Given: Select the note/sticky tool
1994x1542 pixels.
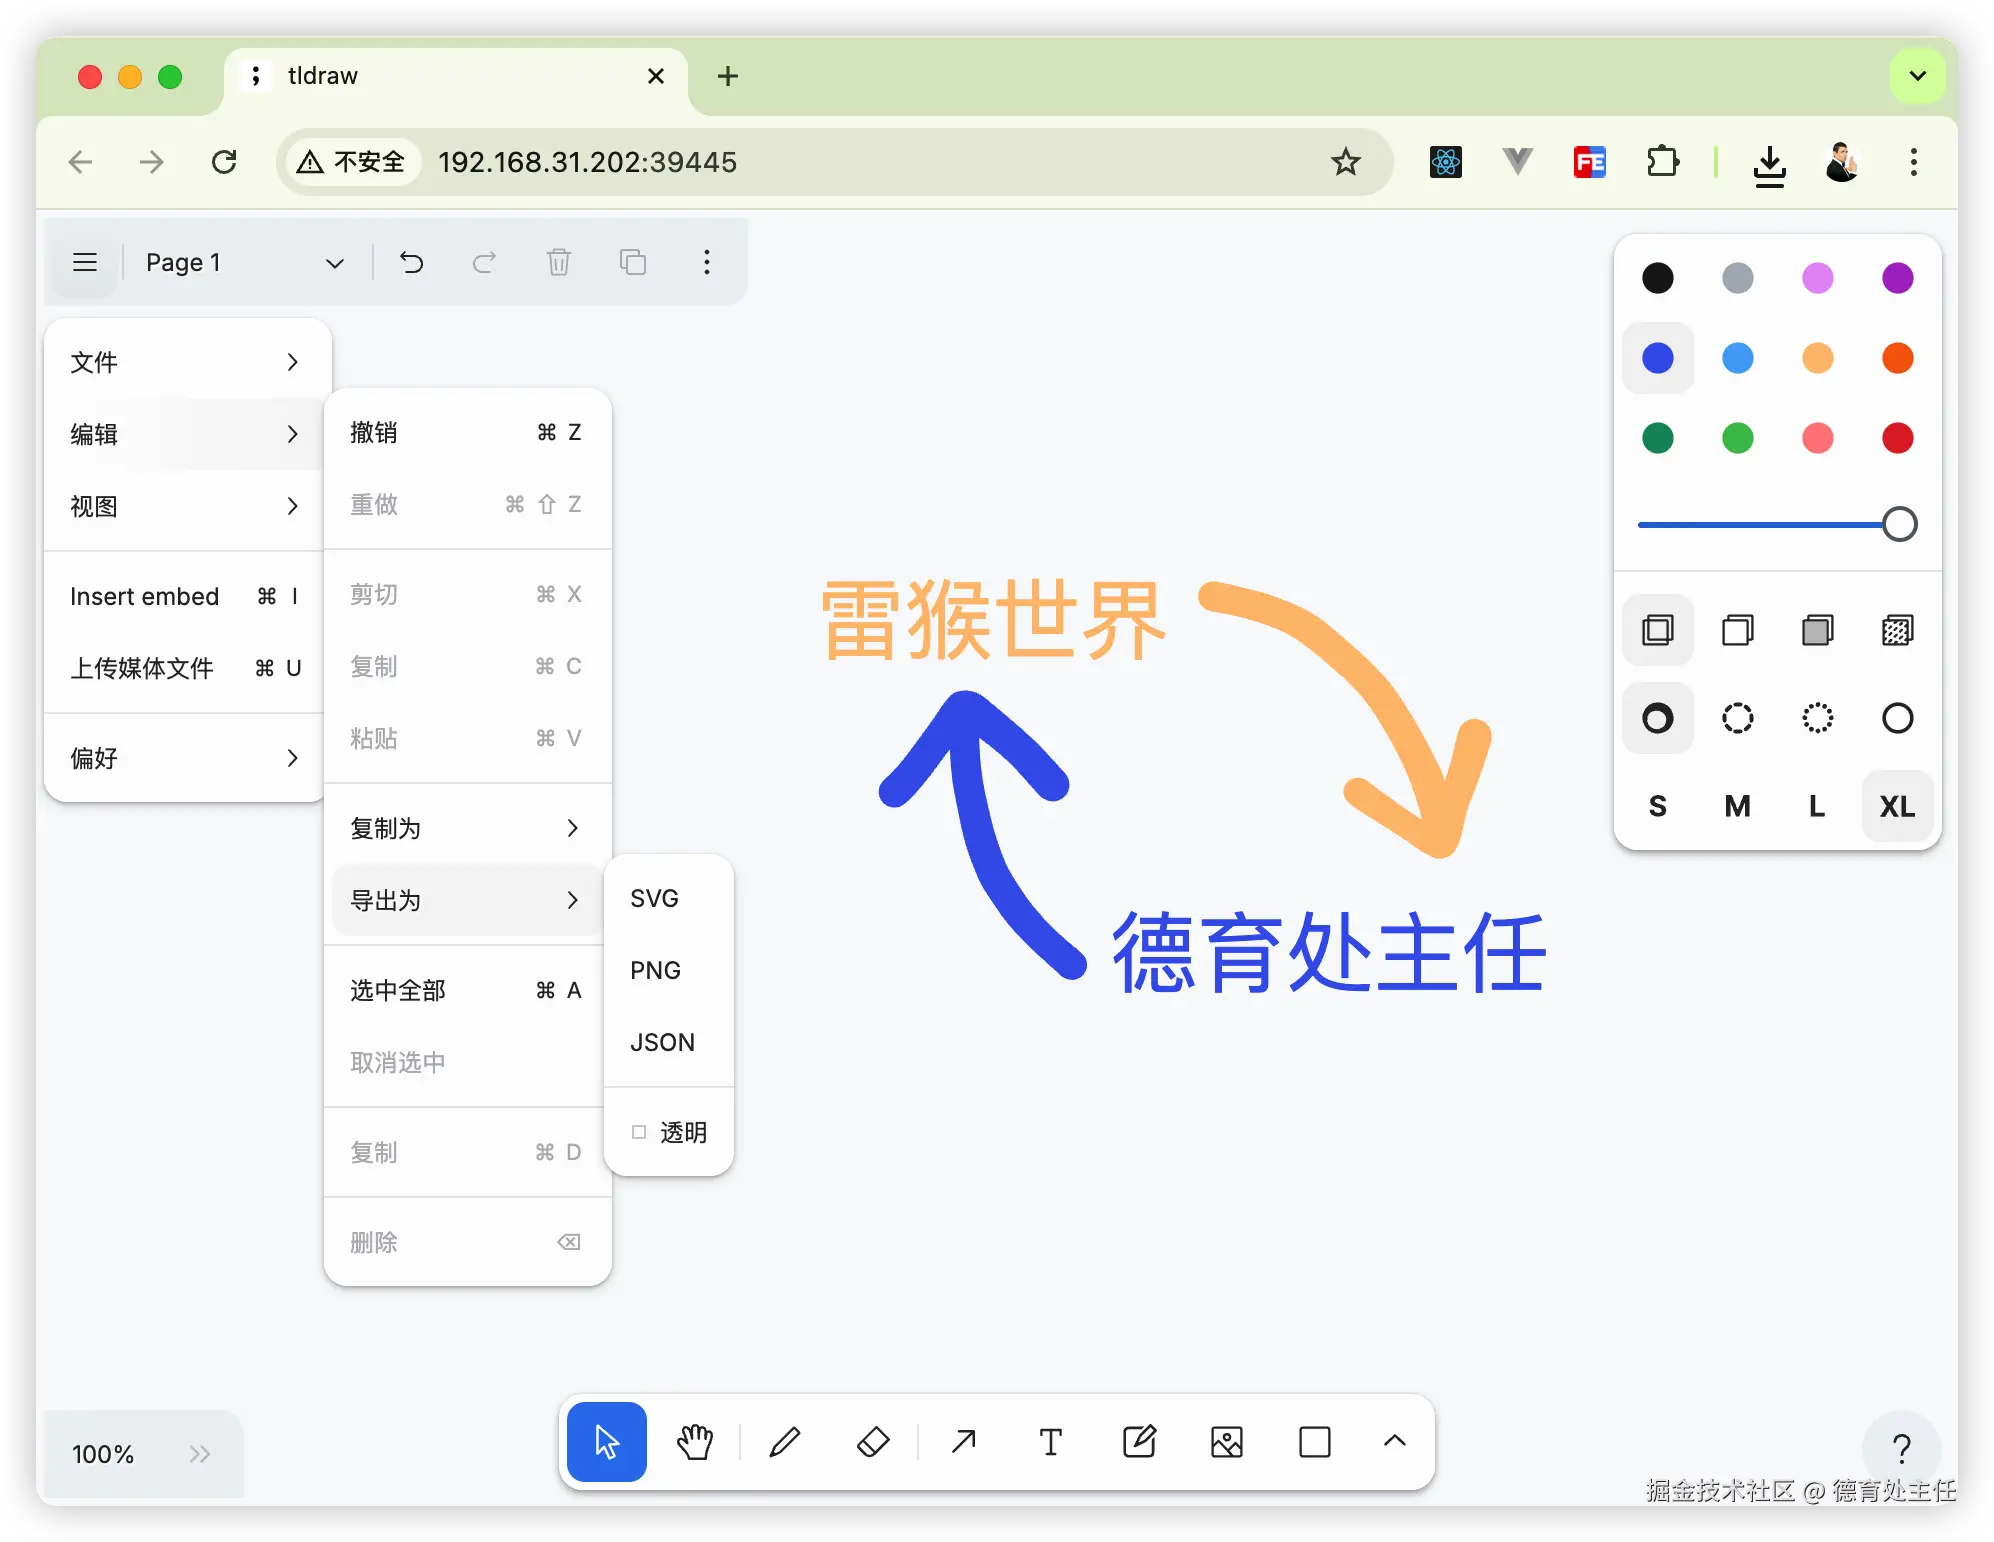Looking at the screenshot, I should coord(1139,1442).
